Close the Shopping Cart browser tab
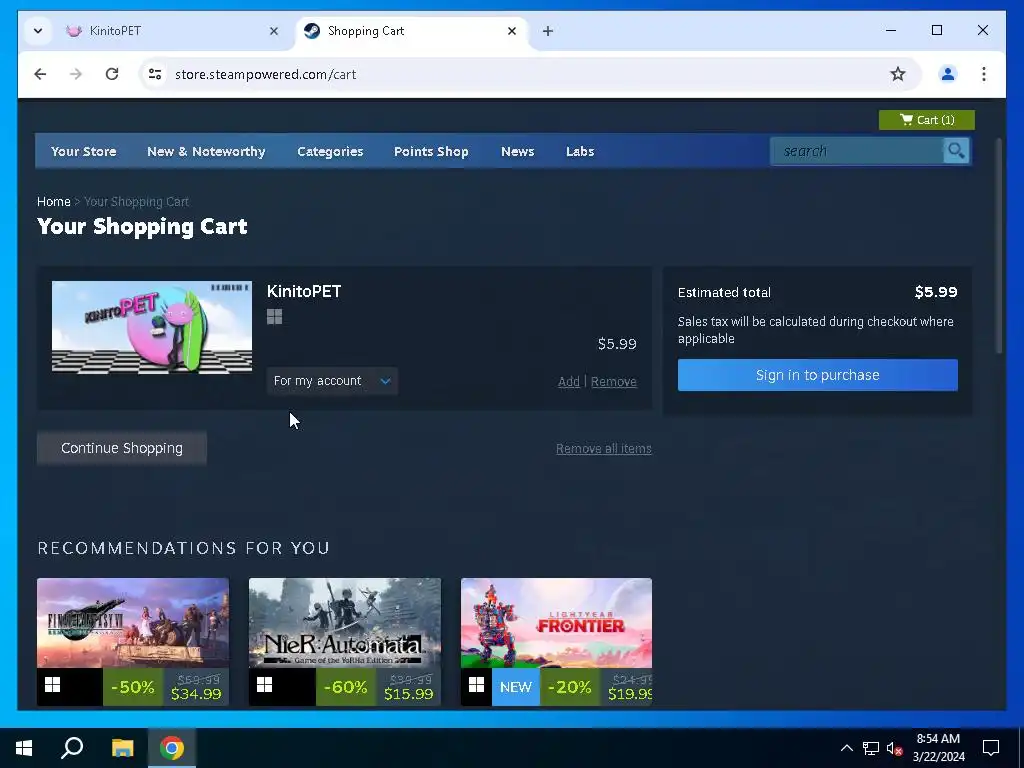This screenshot has height=768, width=1024. [x=512, y=31]
